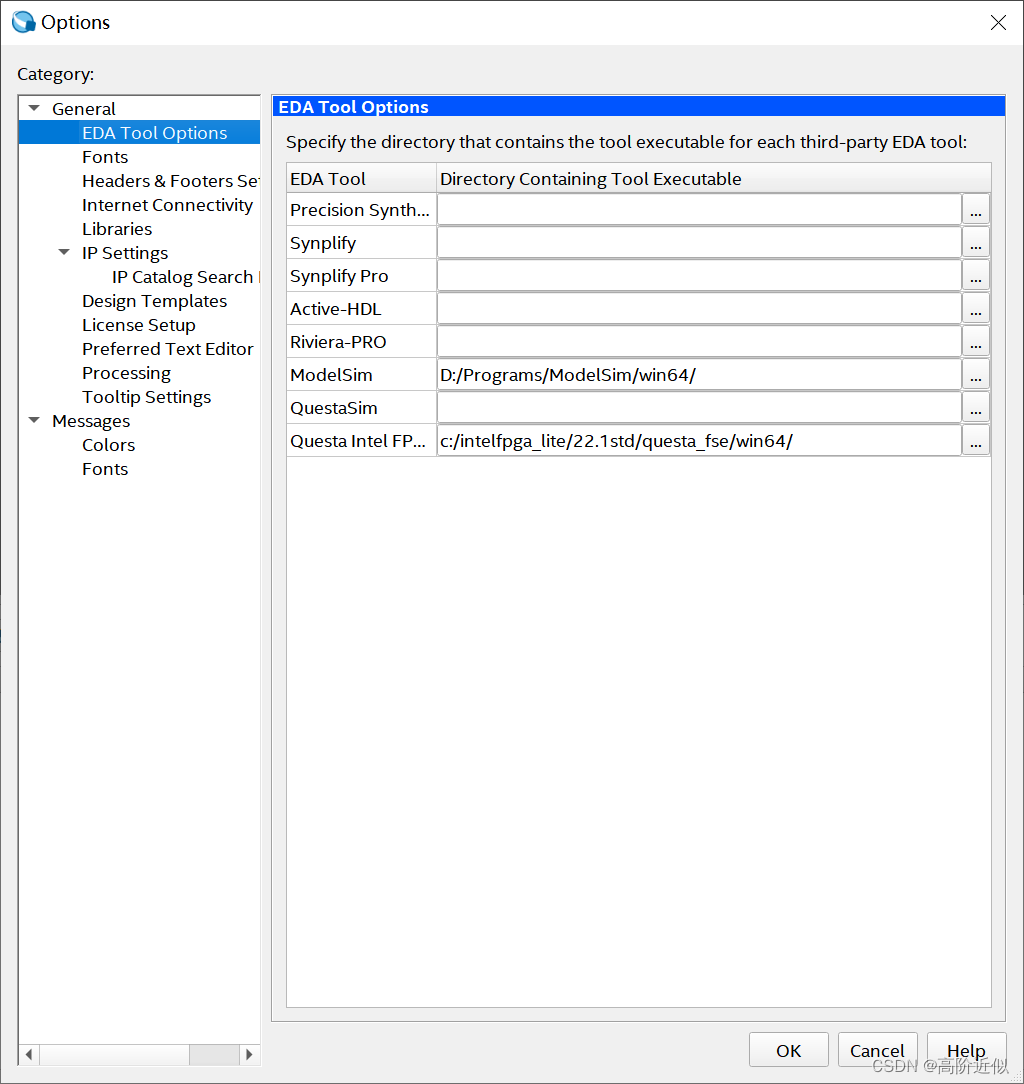Open the Preferred Text Editor settings

pyautogui.click(x=167, y=349)
